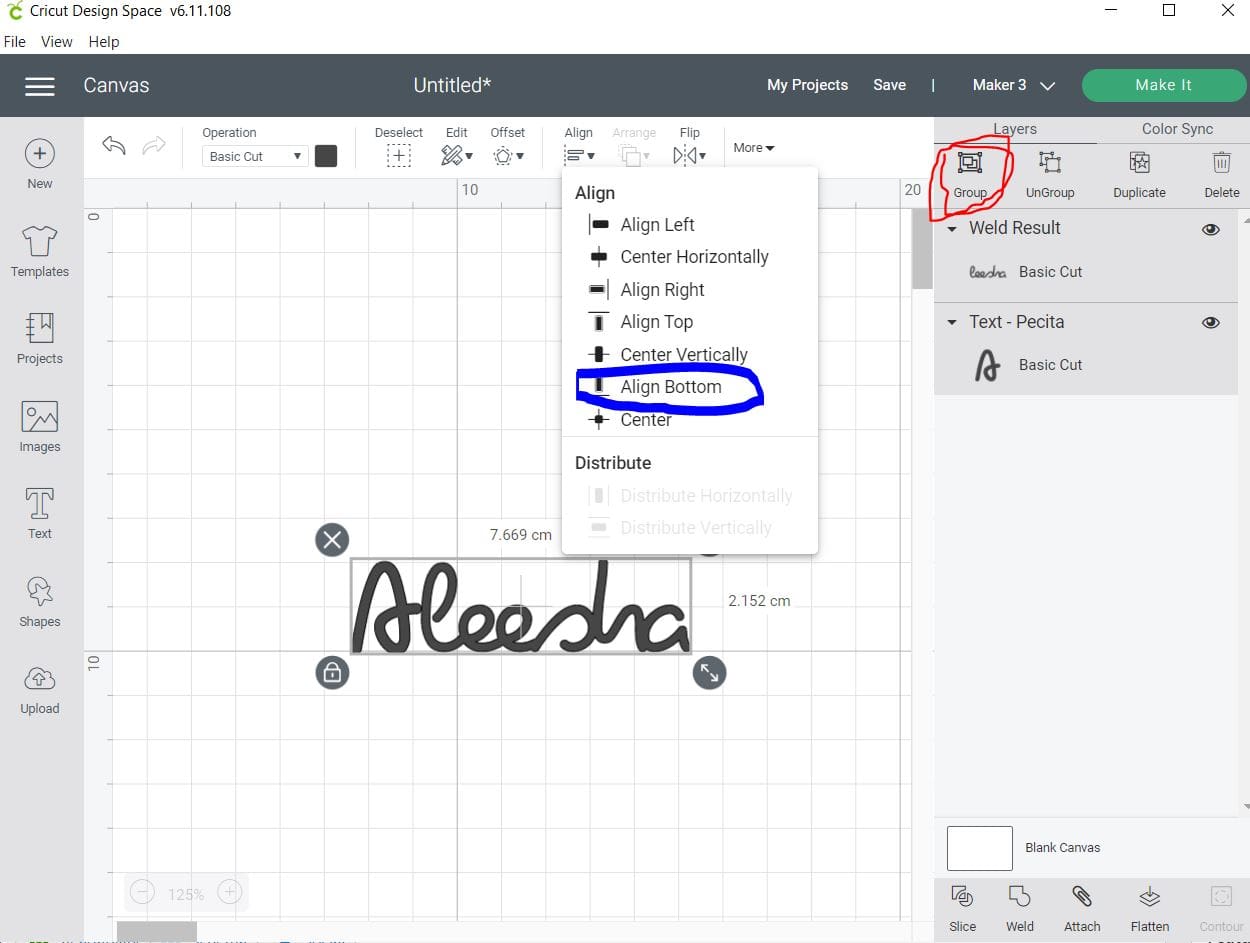The height and width of the screenshot is (943, 1250).
Task: Remove selection with the X handle
Action: point(332,540)
